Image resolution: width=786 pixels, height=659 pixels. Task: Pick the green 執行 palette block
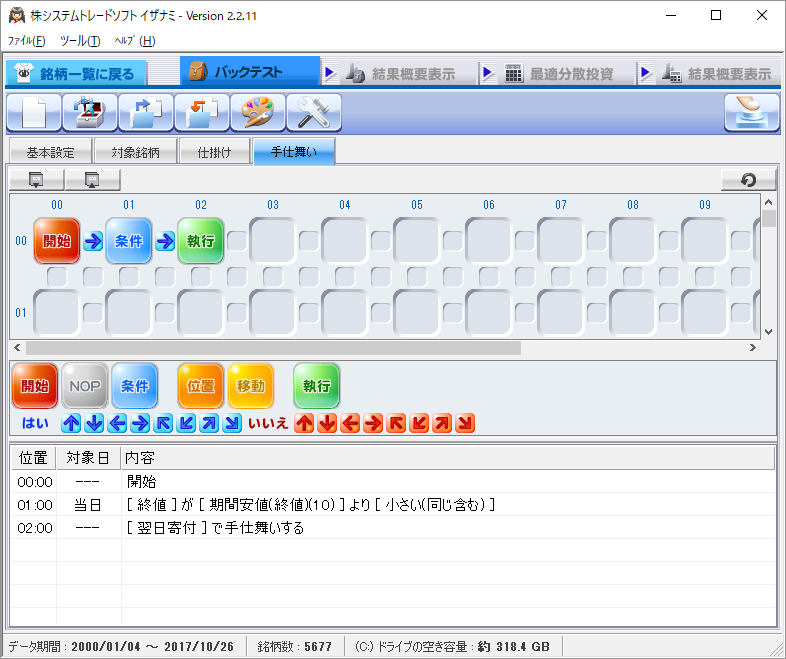[317, 386]
